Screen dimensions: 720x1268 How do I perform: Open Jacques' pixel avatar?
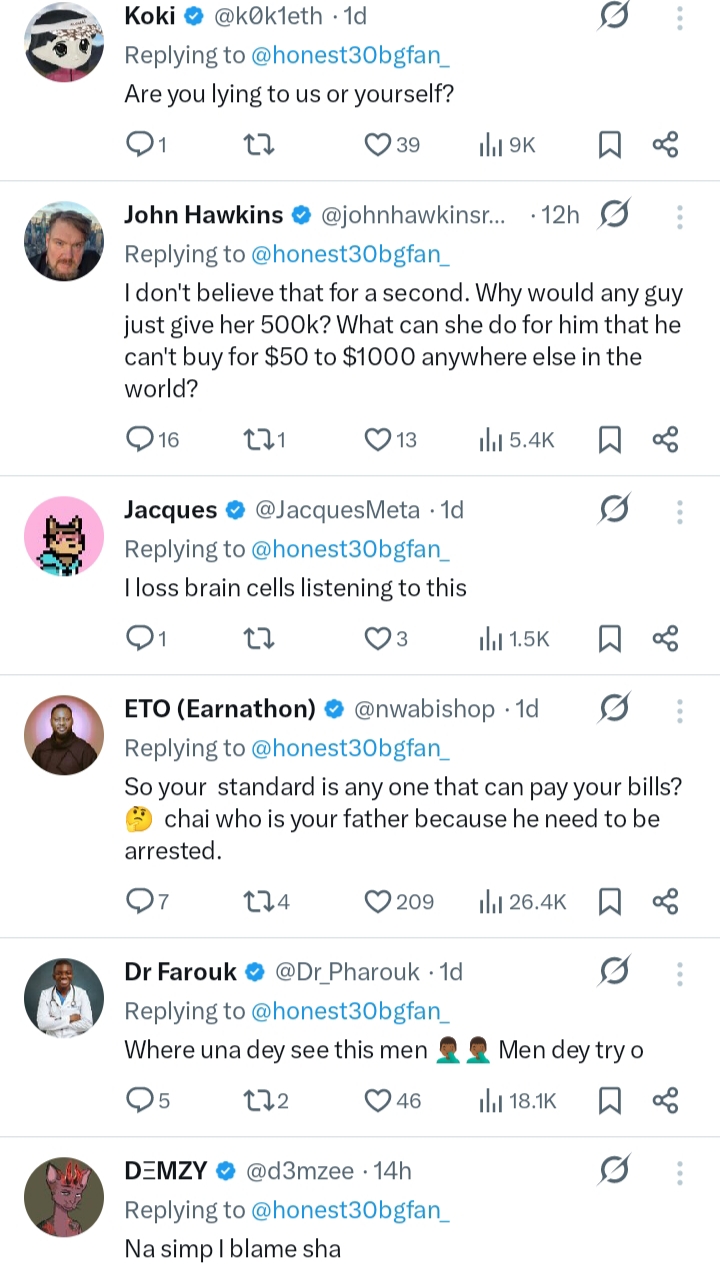(x=64, y=536)
